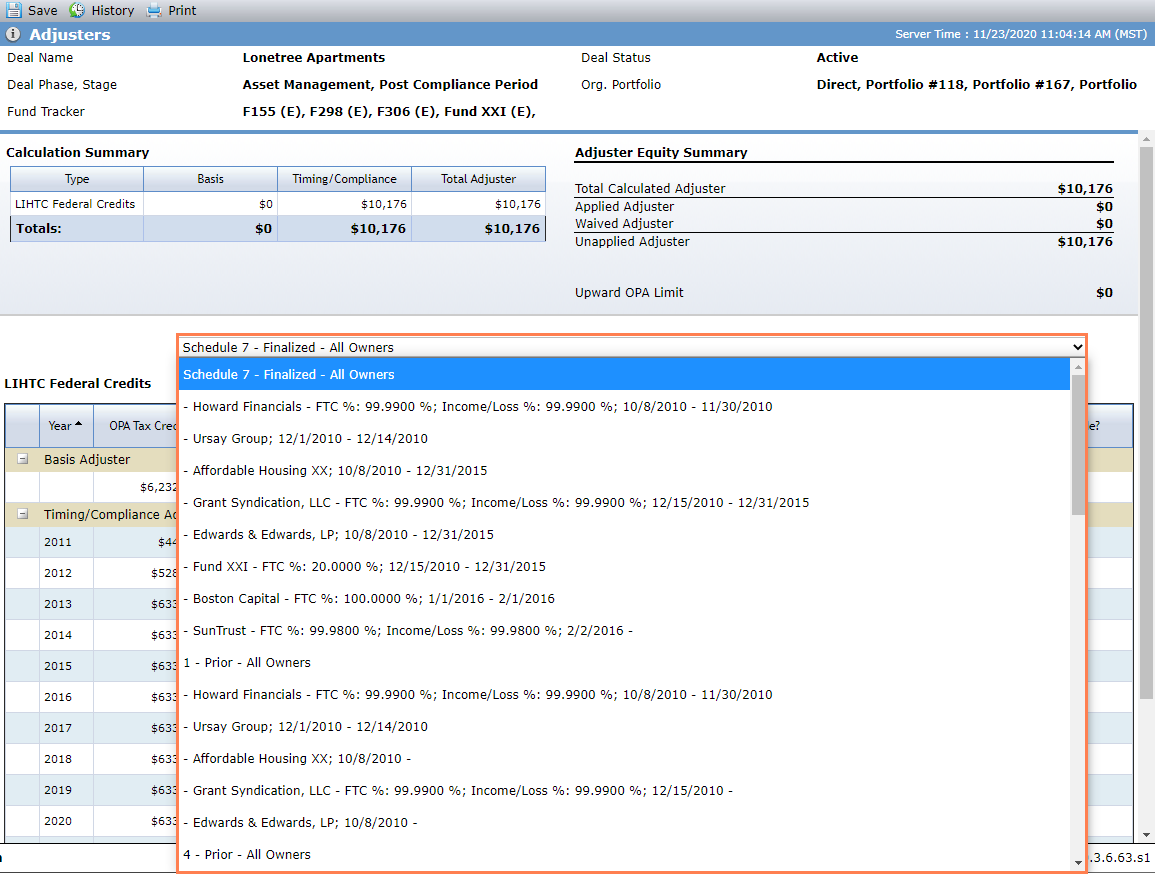Click the Org. Portfolio value Direct, Portfolio #118

pyautogui.click(x=977, y=84)
